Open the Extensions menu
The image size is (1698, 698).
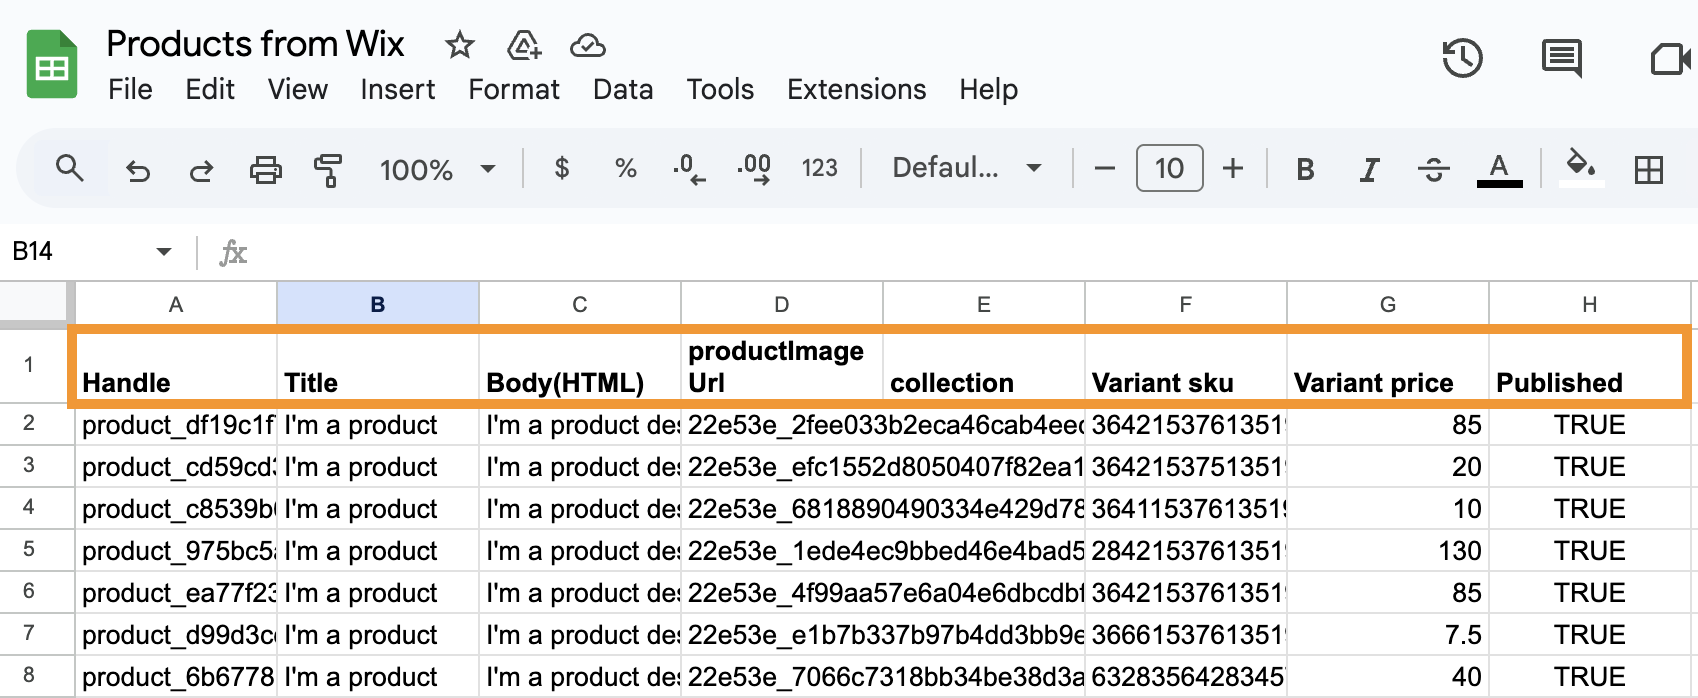pos(857,89)
